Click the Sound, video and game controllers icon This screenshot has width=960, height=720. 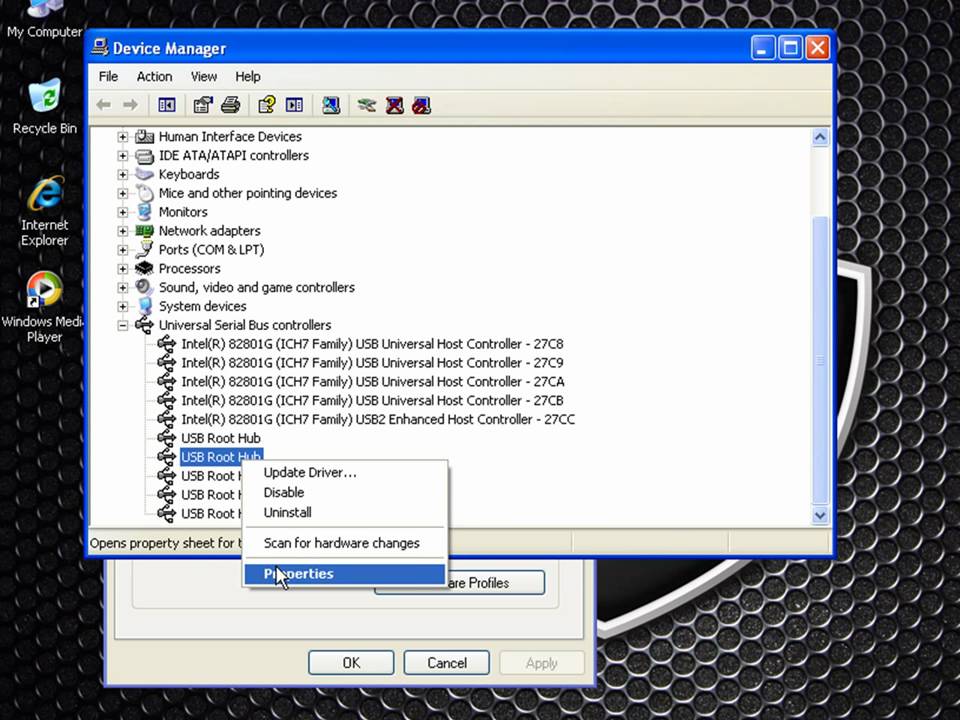pyautogui.click(x=144, y=287)
